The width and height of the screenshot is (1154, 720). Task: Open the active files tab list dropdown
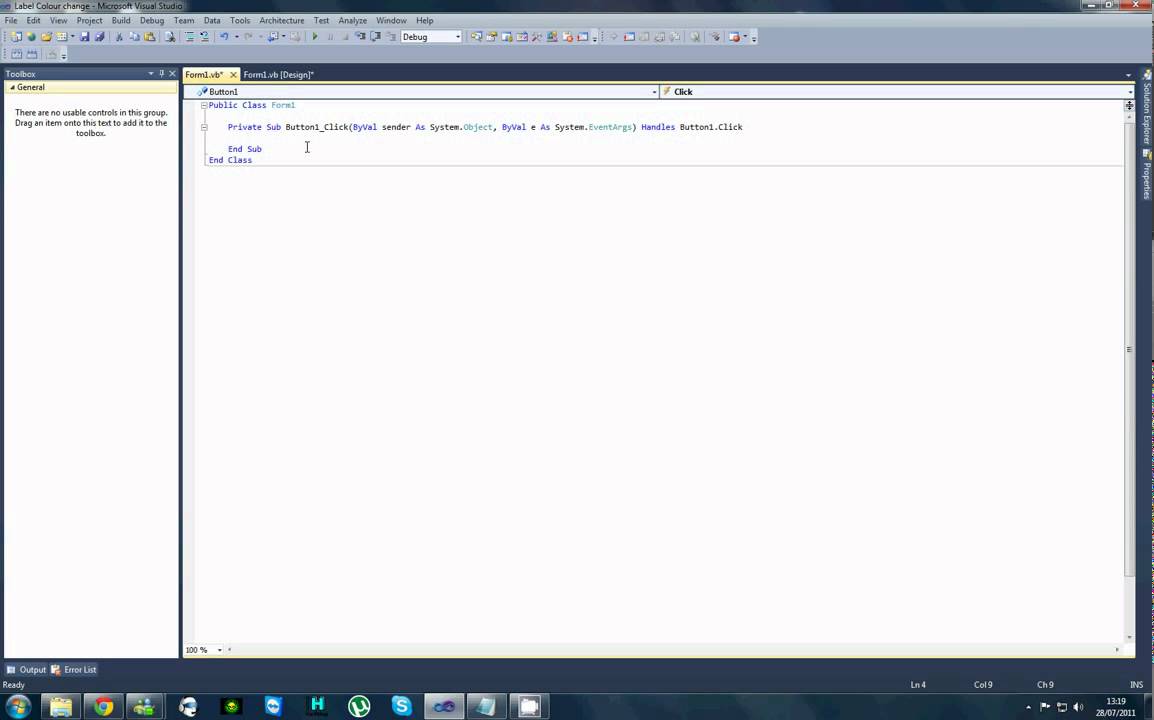(x=1128, y=75)
